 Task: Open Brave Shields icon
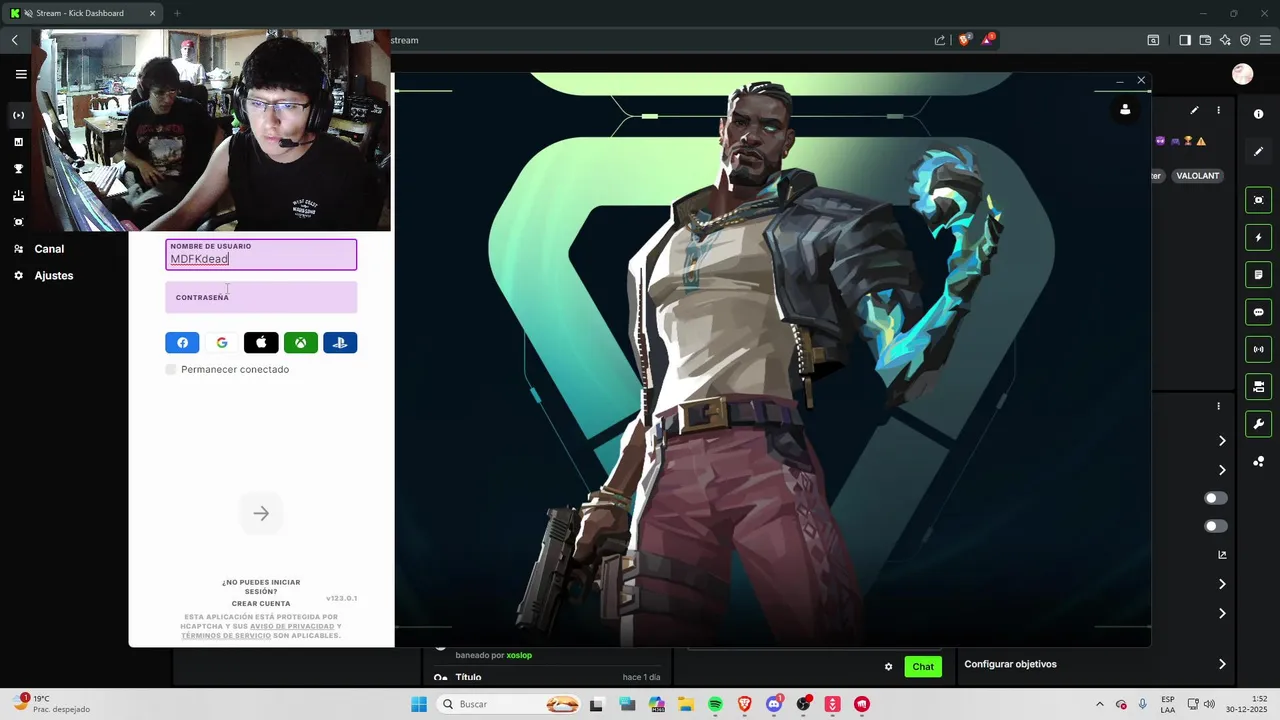965,40
